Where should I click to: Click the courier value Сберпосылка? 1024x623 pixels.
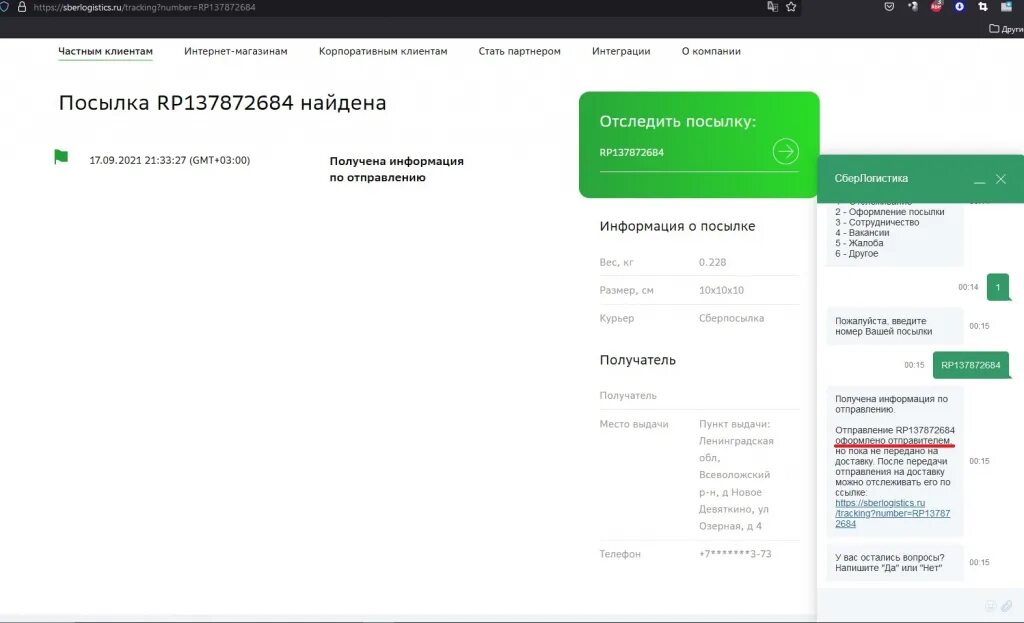pos(731,318)
